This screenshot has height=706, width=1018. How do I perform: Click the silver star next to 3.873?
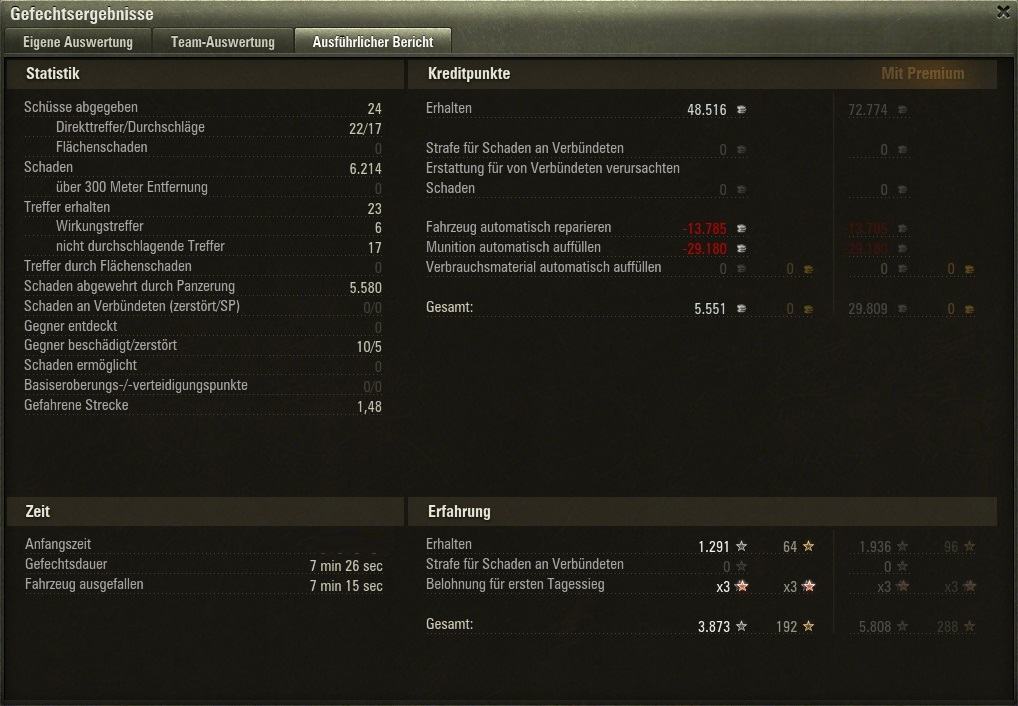(741, 626)
